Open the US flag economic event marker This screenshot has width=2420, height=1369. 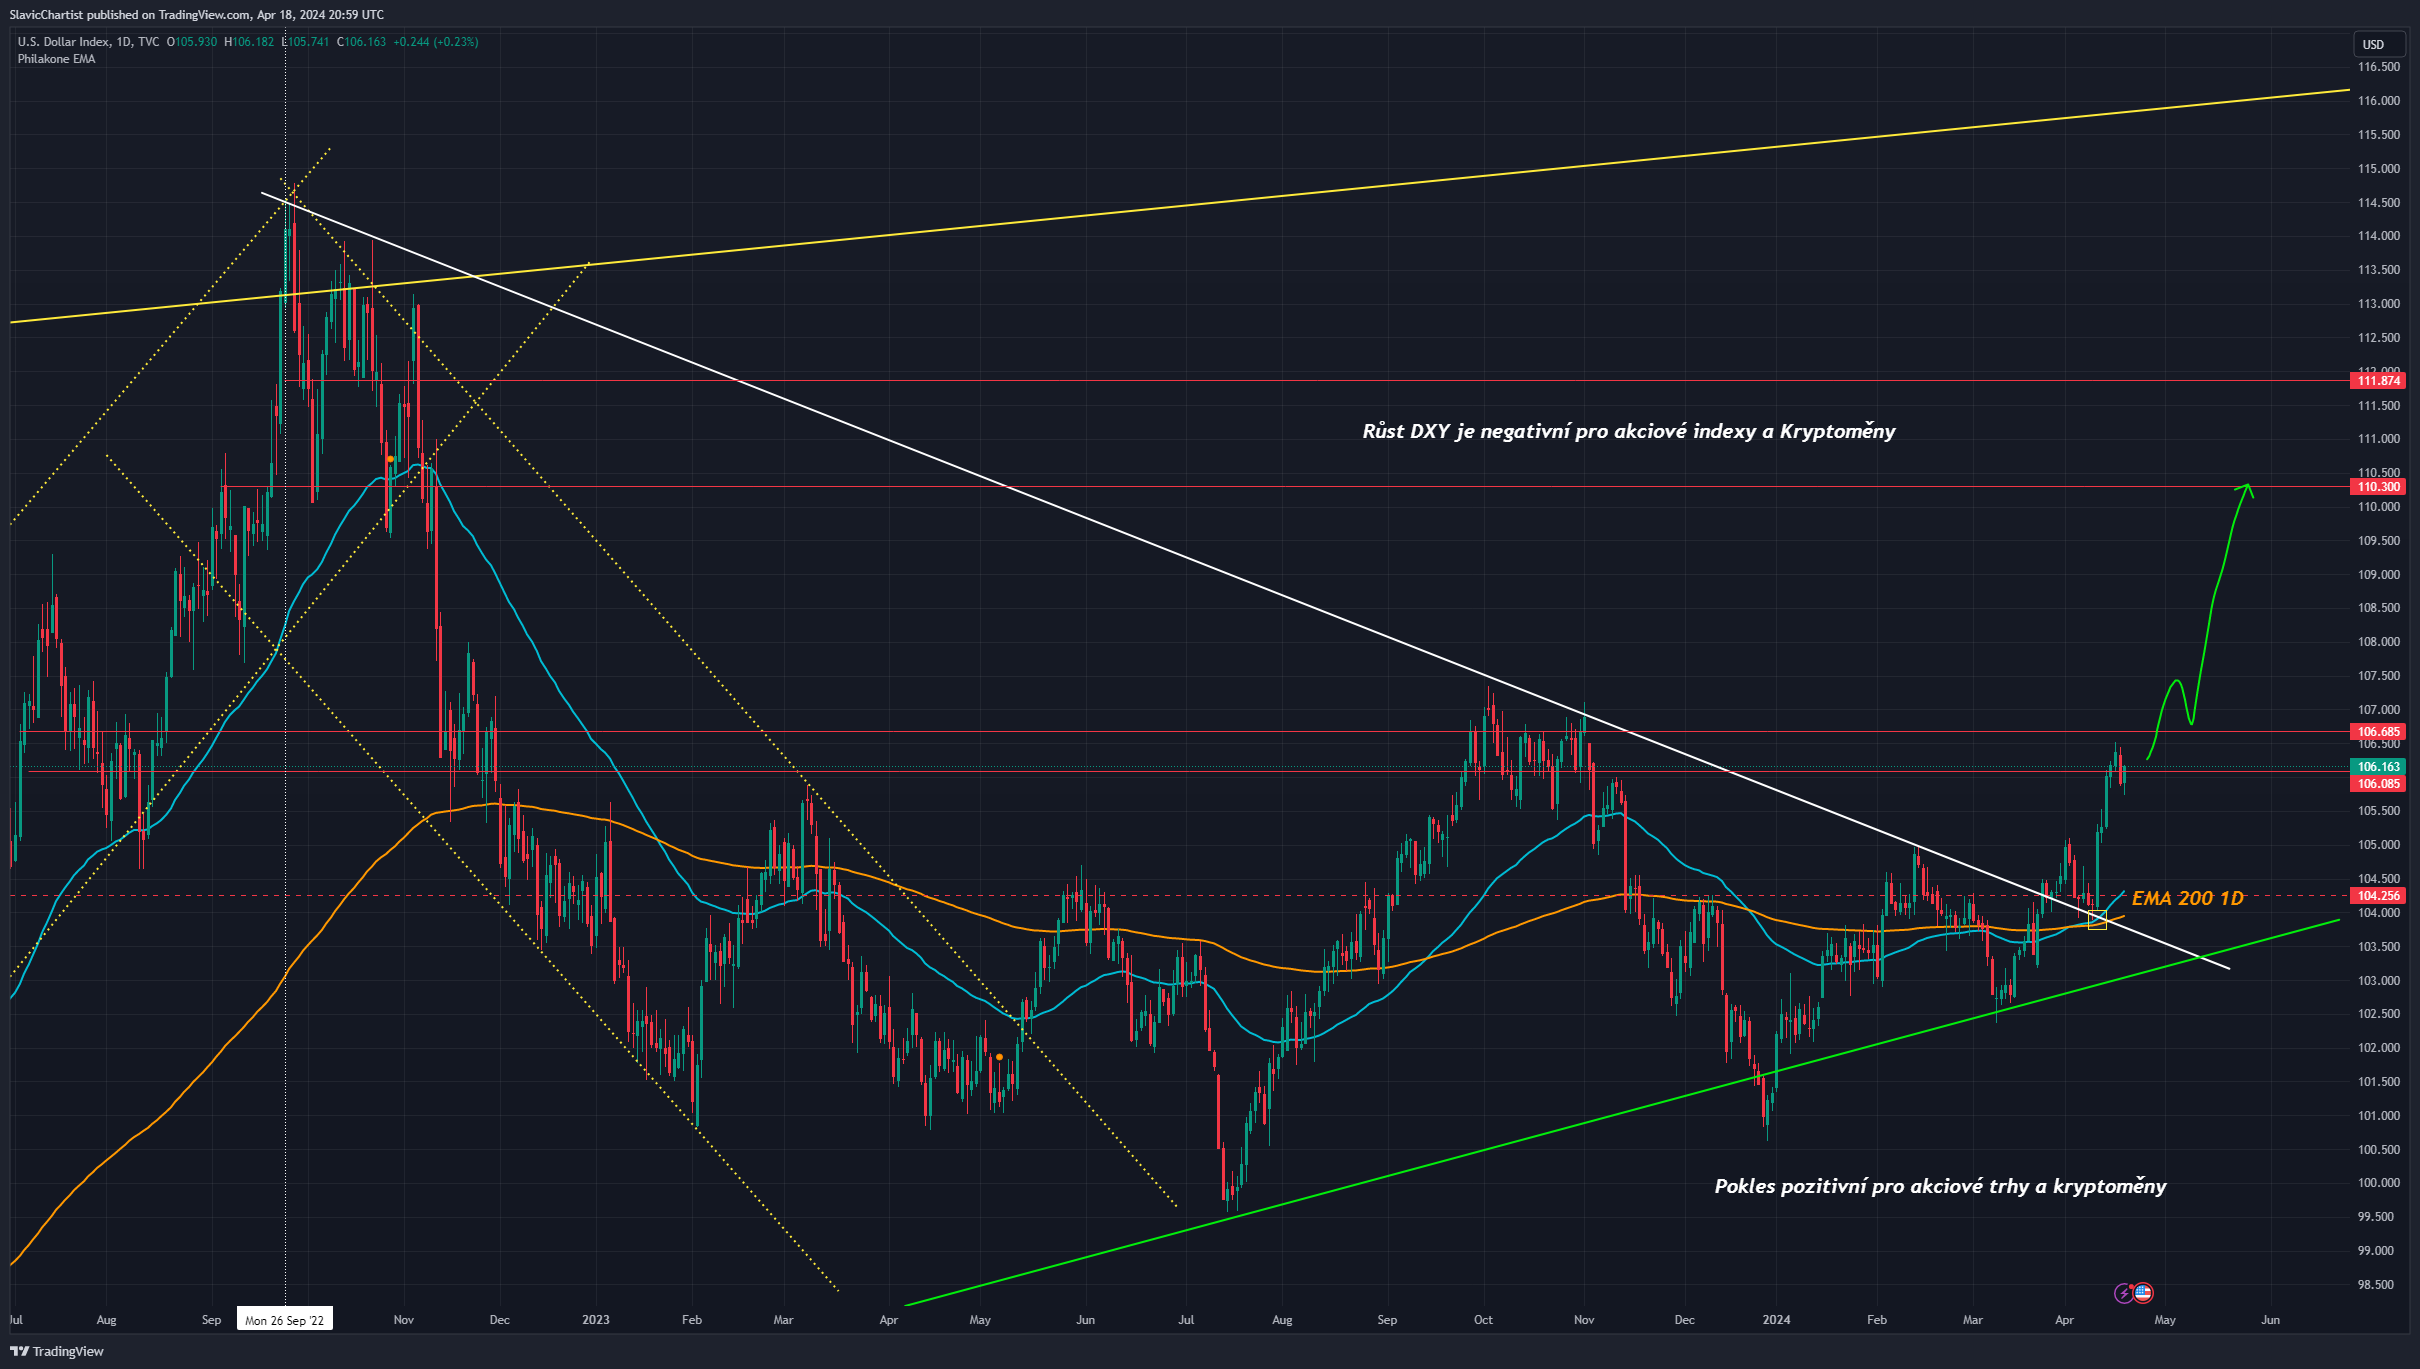2142,1294
